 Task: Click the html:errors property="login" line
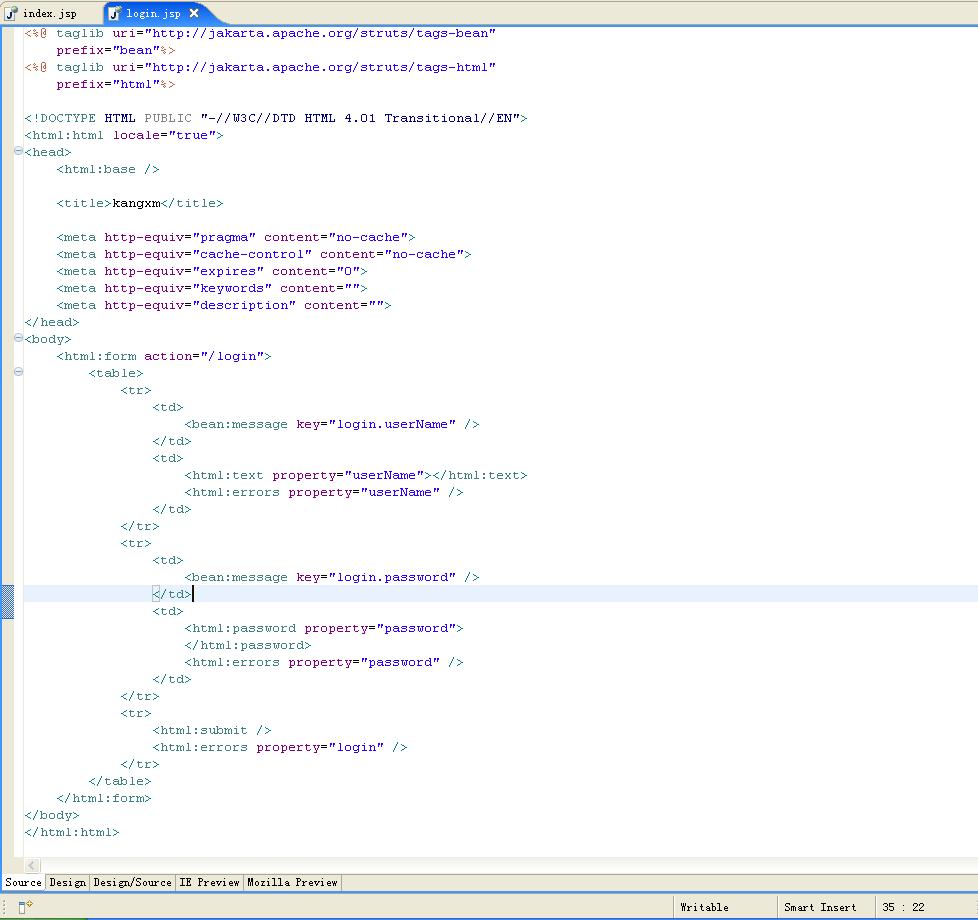click(x=280, y=747)
